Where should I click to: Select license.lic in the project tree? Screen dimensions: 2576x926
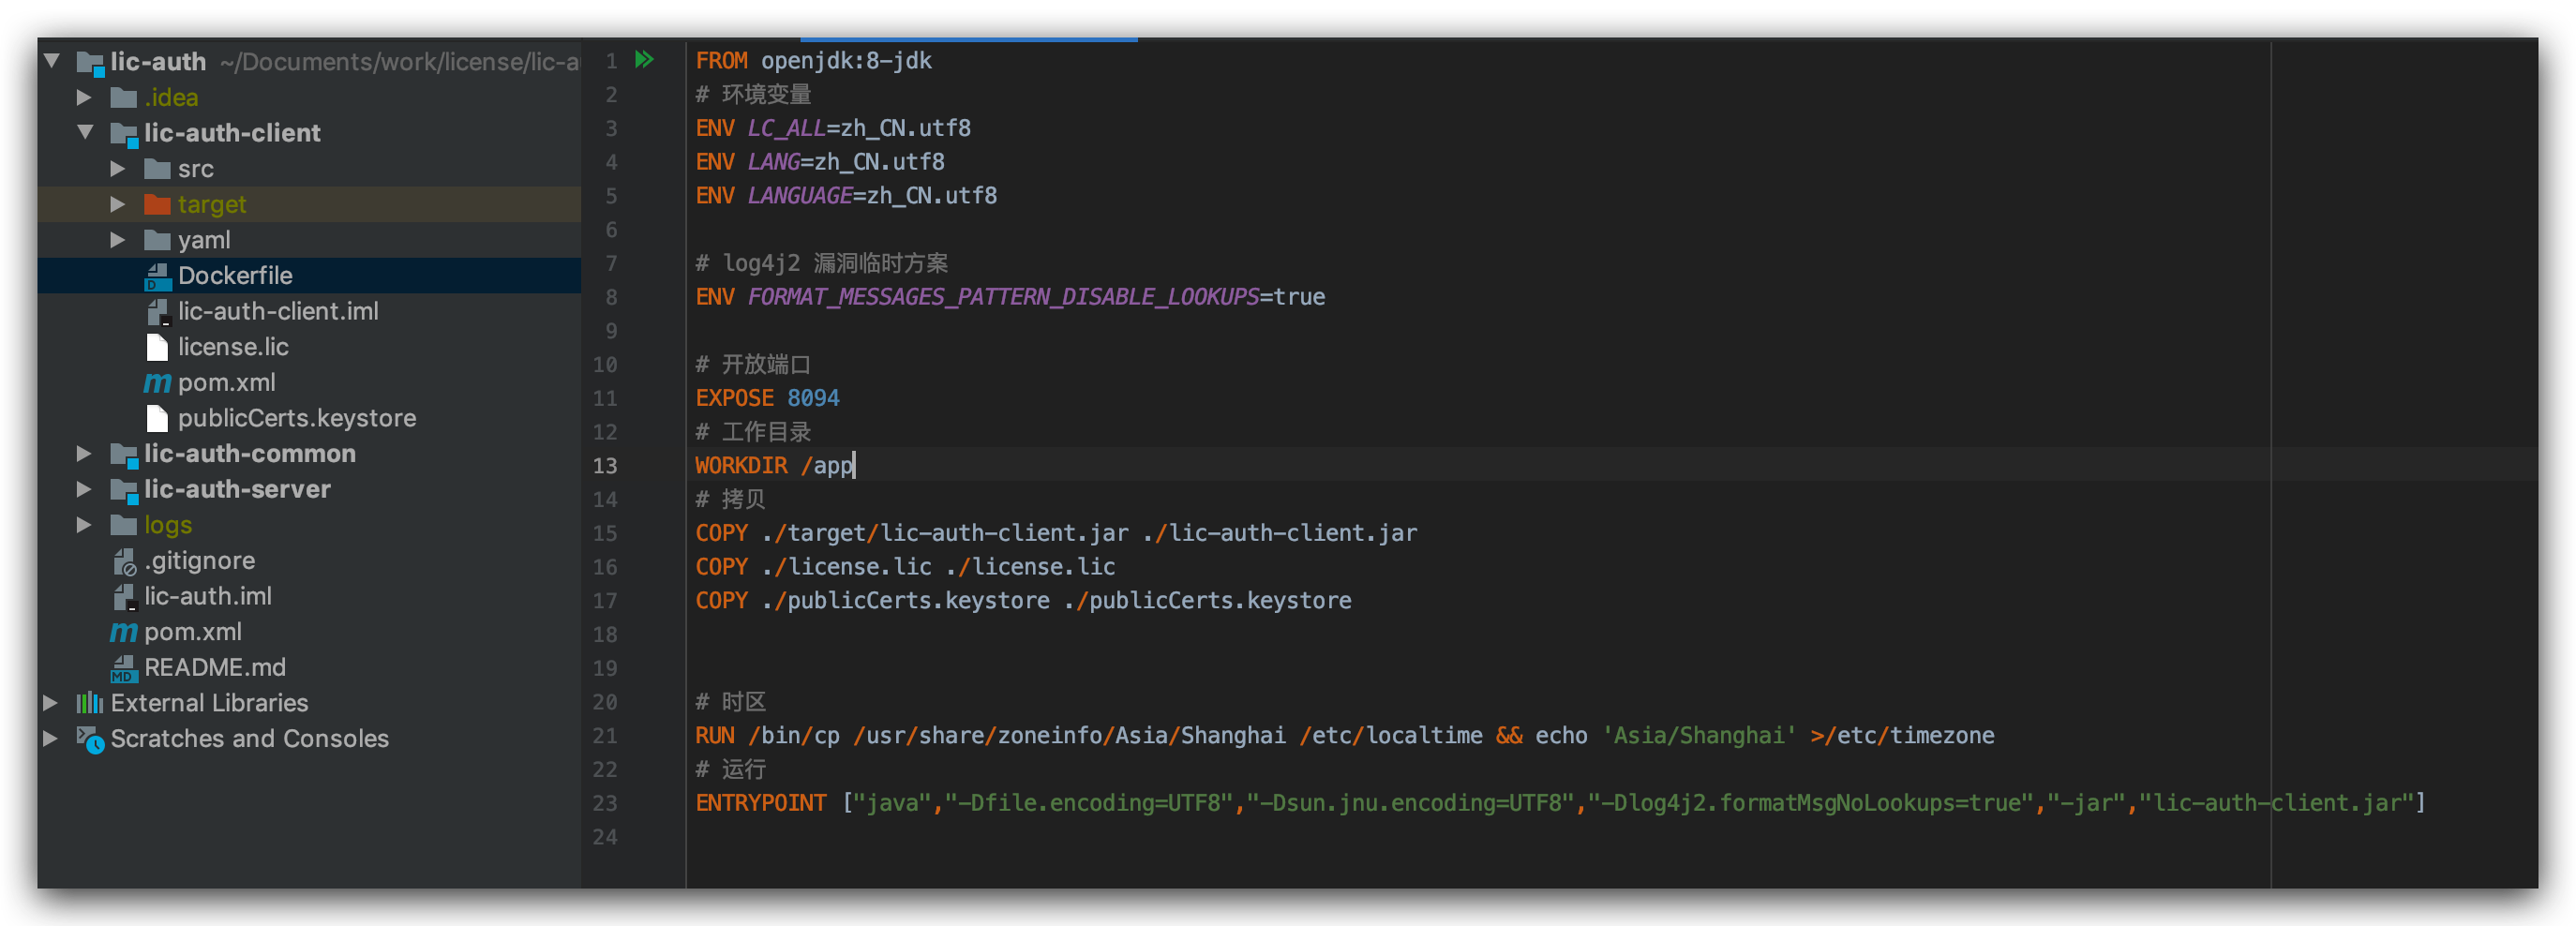pos(309,347)
